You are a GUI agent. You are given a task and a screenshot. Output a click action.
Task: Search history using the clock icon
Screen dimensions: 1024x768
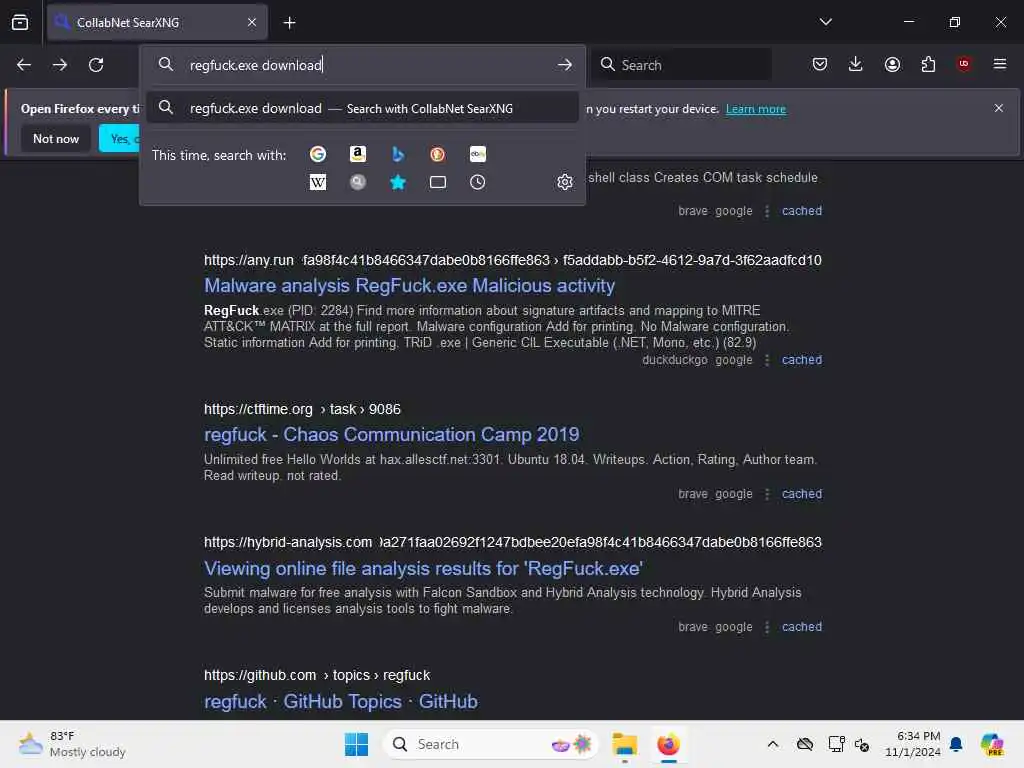coord(477,182)
